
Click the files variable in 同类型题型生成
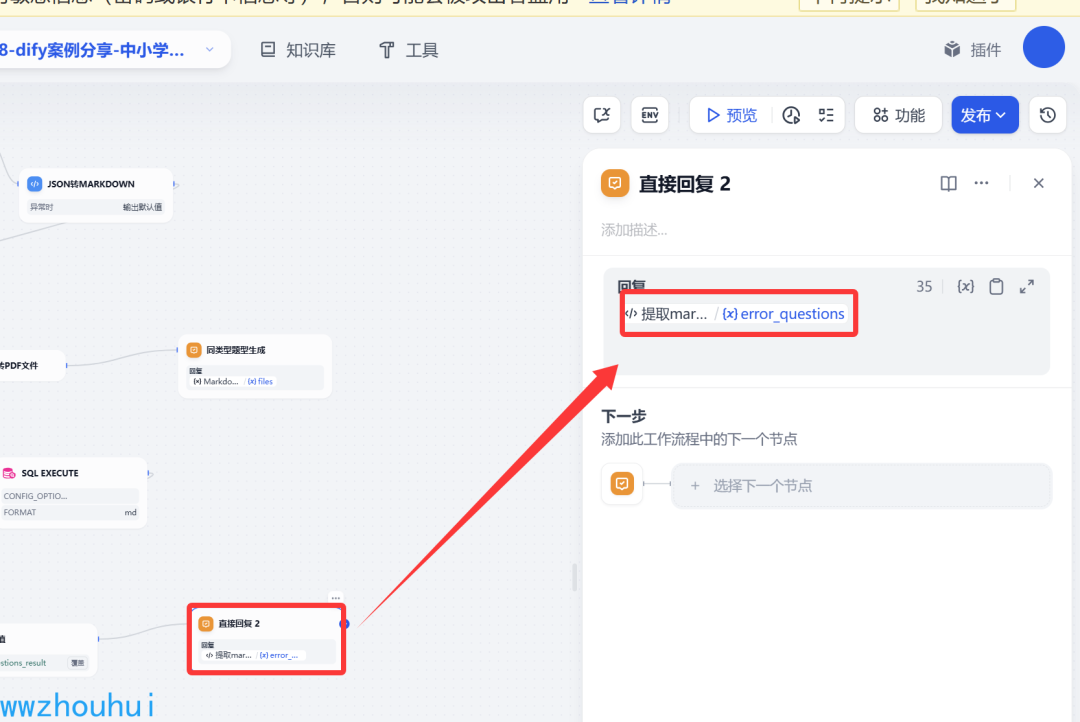260,382
